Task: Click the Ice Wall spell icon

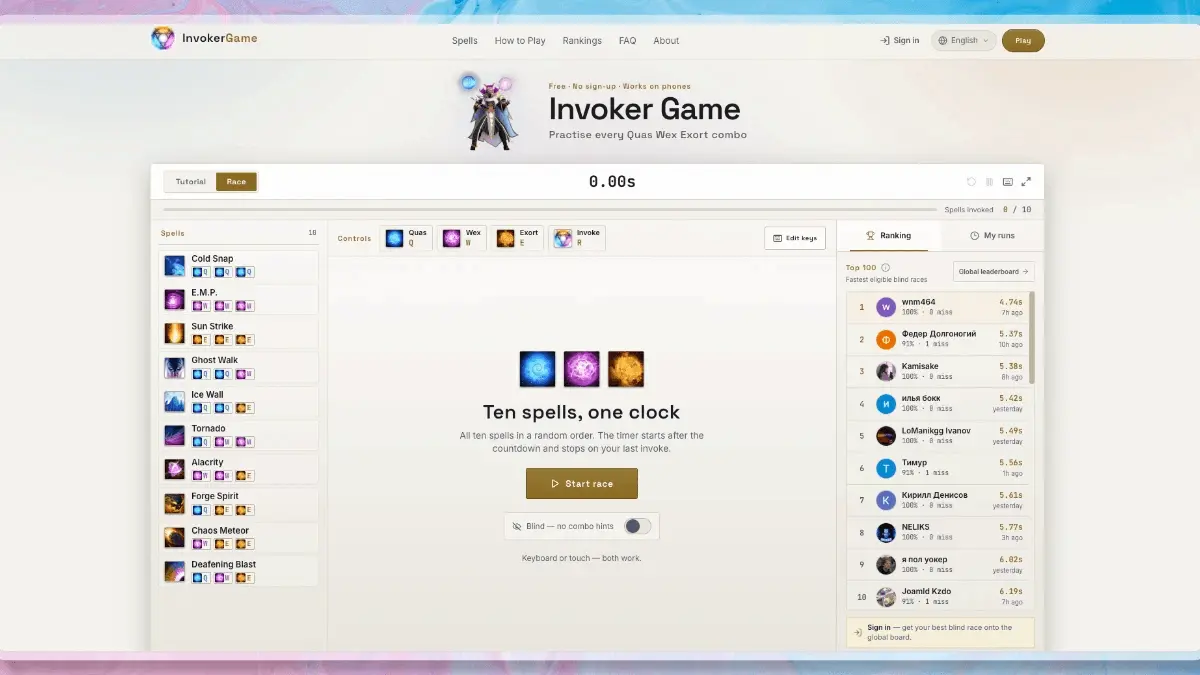Action: pyautogui.click(x=174, y=401)
